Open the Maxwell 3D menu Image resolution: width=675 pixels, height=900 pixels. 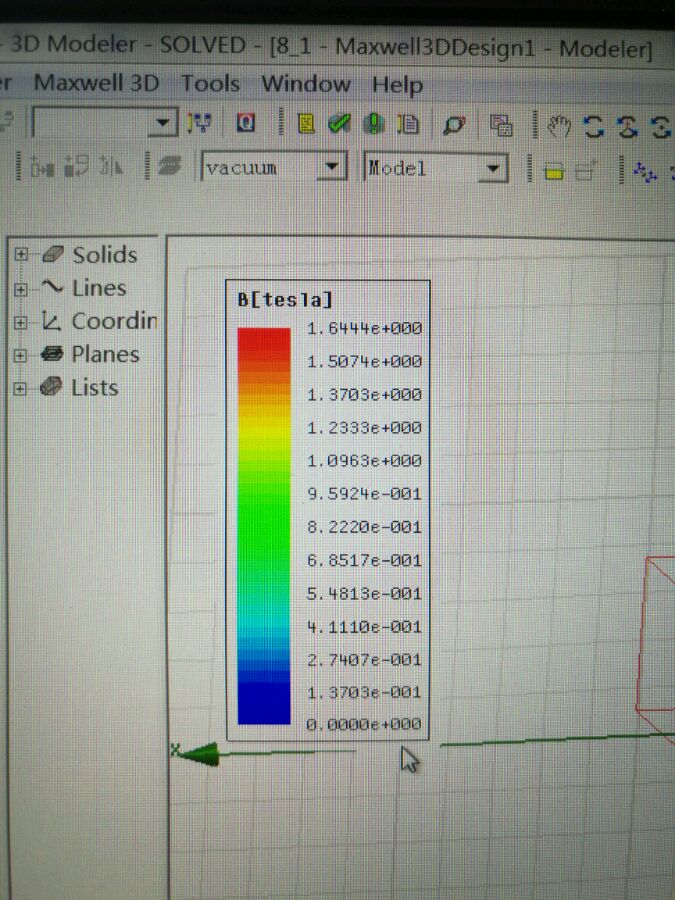coord(96,83)
